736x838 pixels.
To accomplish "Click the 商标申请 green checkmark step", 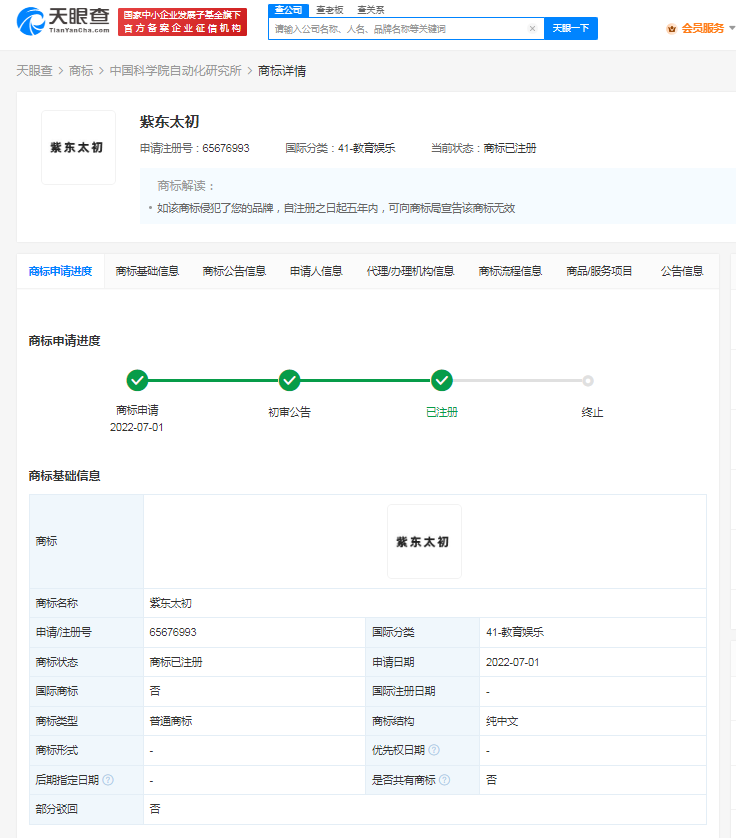I will click(137, 380).
